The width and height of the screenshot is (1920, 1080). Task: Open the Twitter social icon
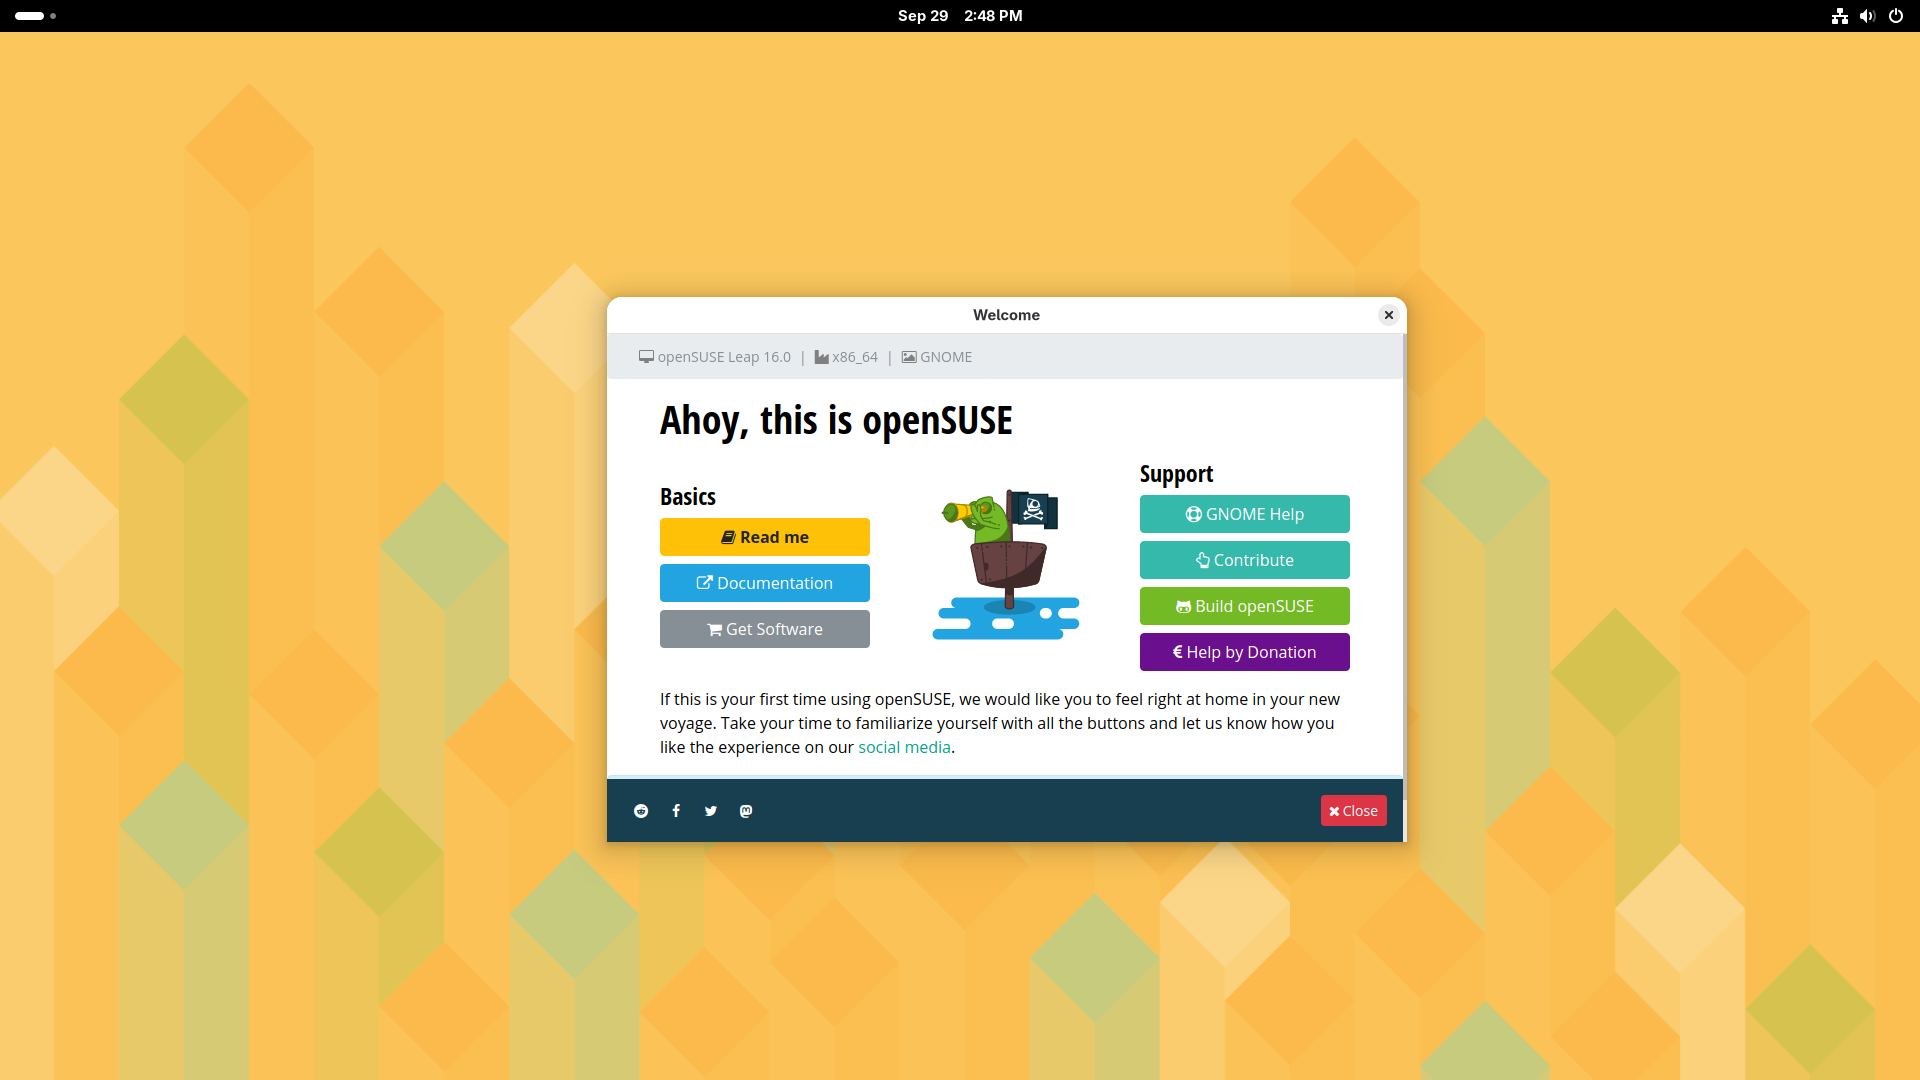[711, 811]
